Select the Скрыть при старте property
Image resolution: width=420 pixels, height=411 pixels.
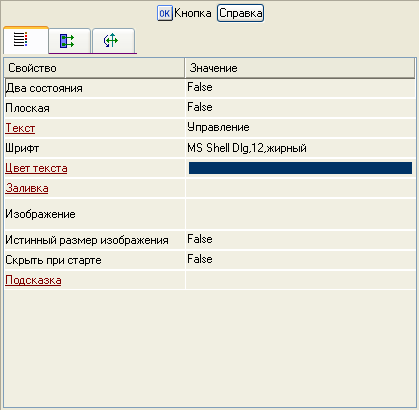click(x=53, y=260)
